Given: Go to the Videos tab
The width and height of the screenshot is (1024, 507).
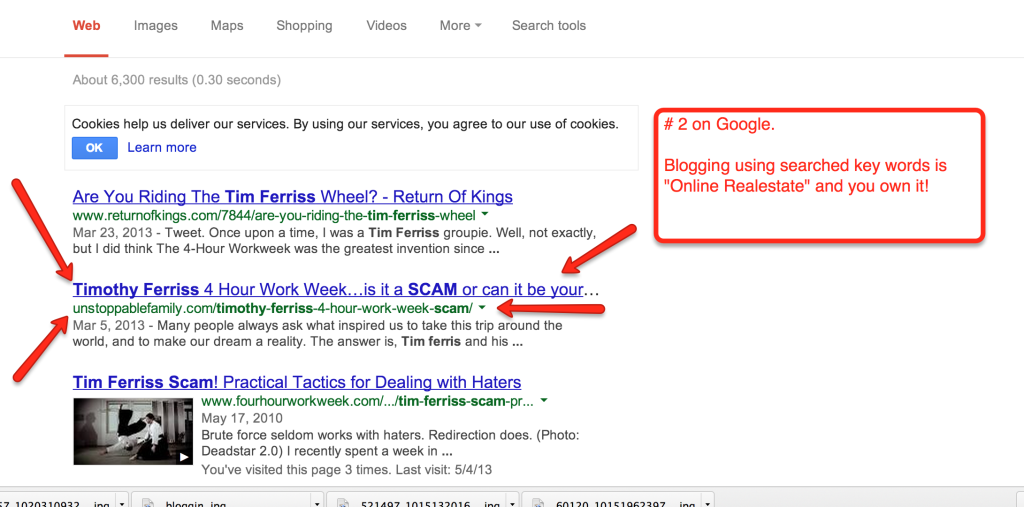Looking at the screenshot, I should click(386, 26).
